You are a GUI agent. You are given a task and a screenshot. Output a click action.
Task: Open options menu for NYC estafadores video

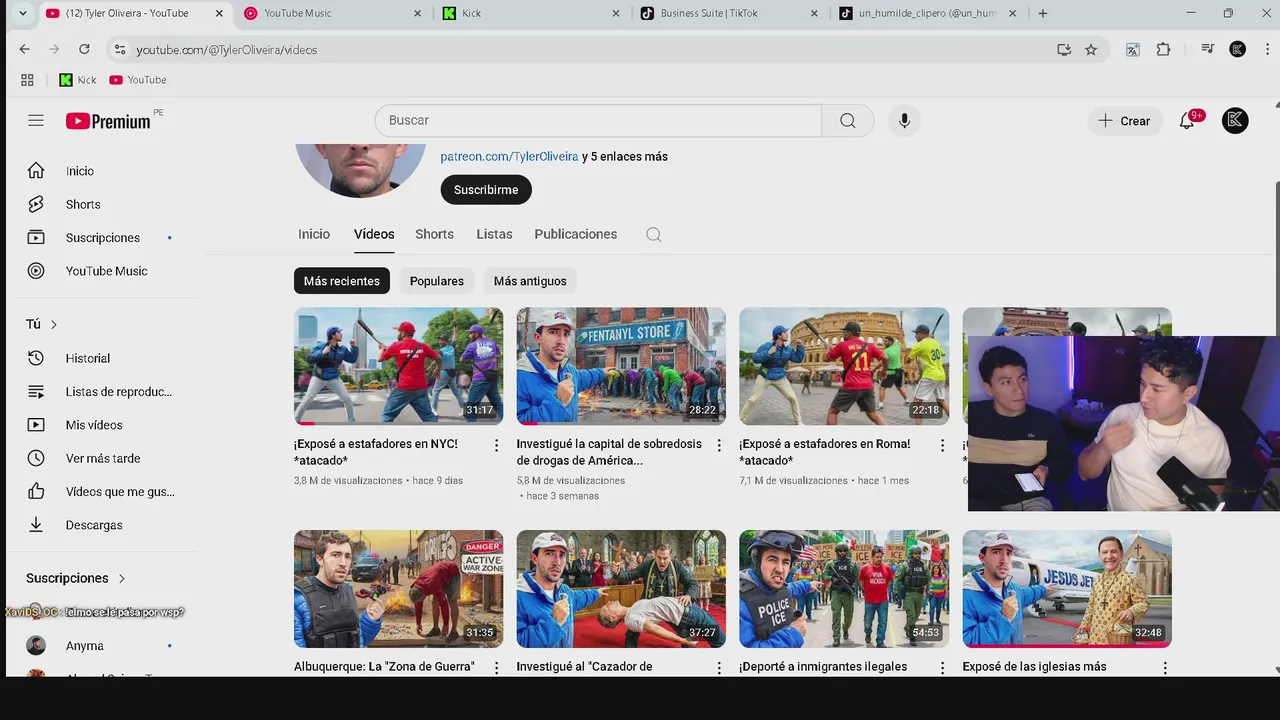click(x=496, y=446)
